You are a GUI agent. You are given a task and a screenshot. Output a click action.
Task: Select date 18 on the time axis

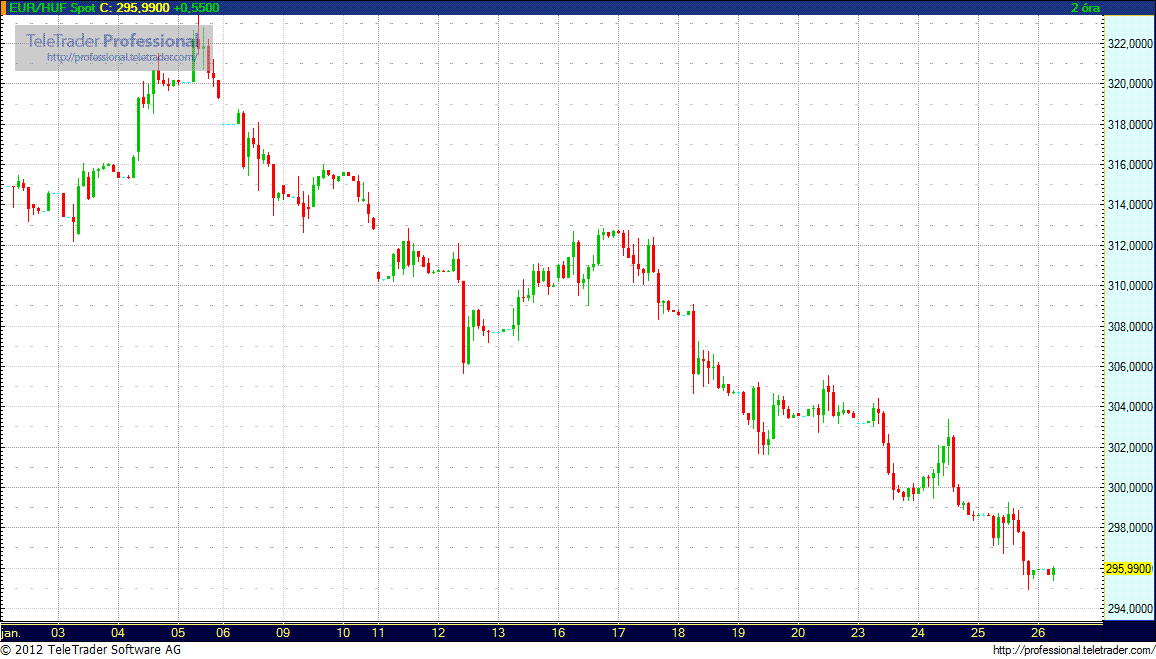click(x=678, y=632)
